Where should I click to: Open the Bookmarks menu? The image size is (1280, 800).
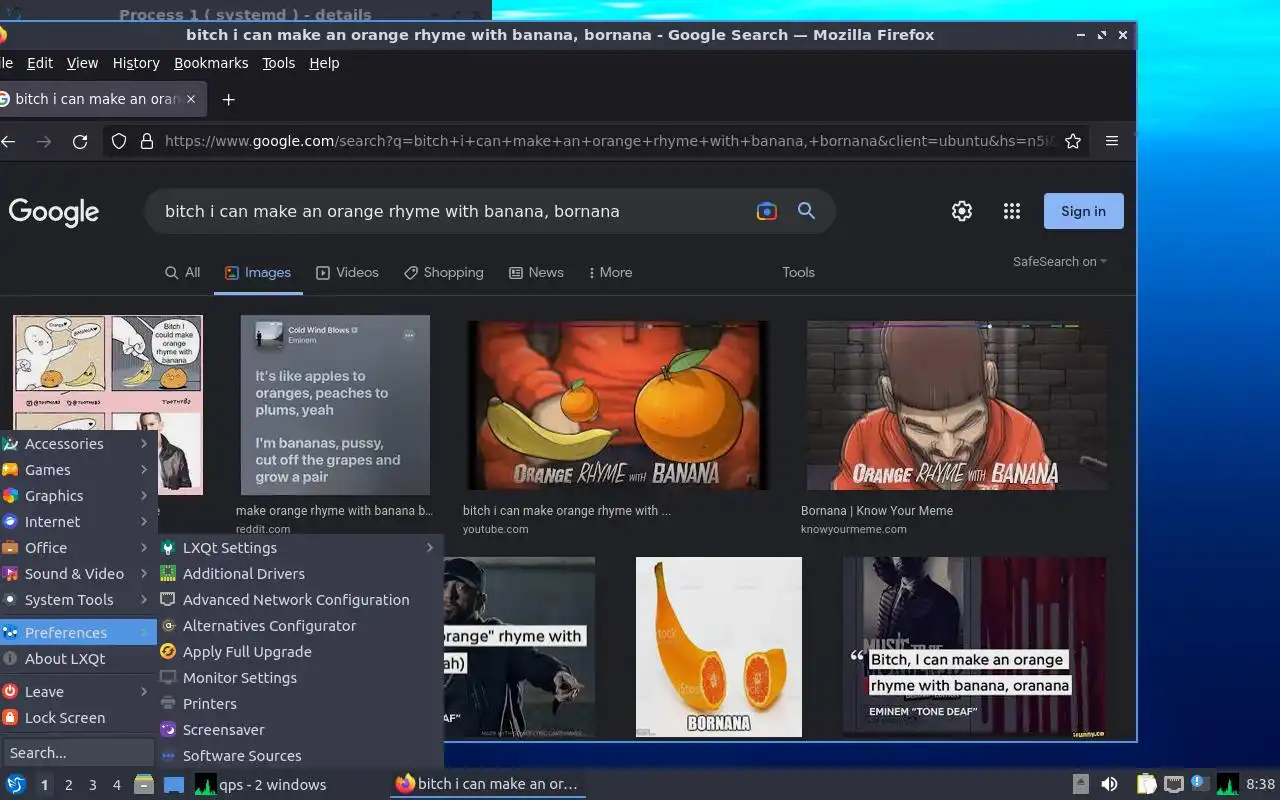pyautogui.click(x=211, y=63)
